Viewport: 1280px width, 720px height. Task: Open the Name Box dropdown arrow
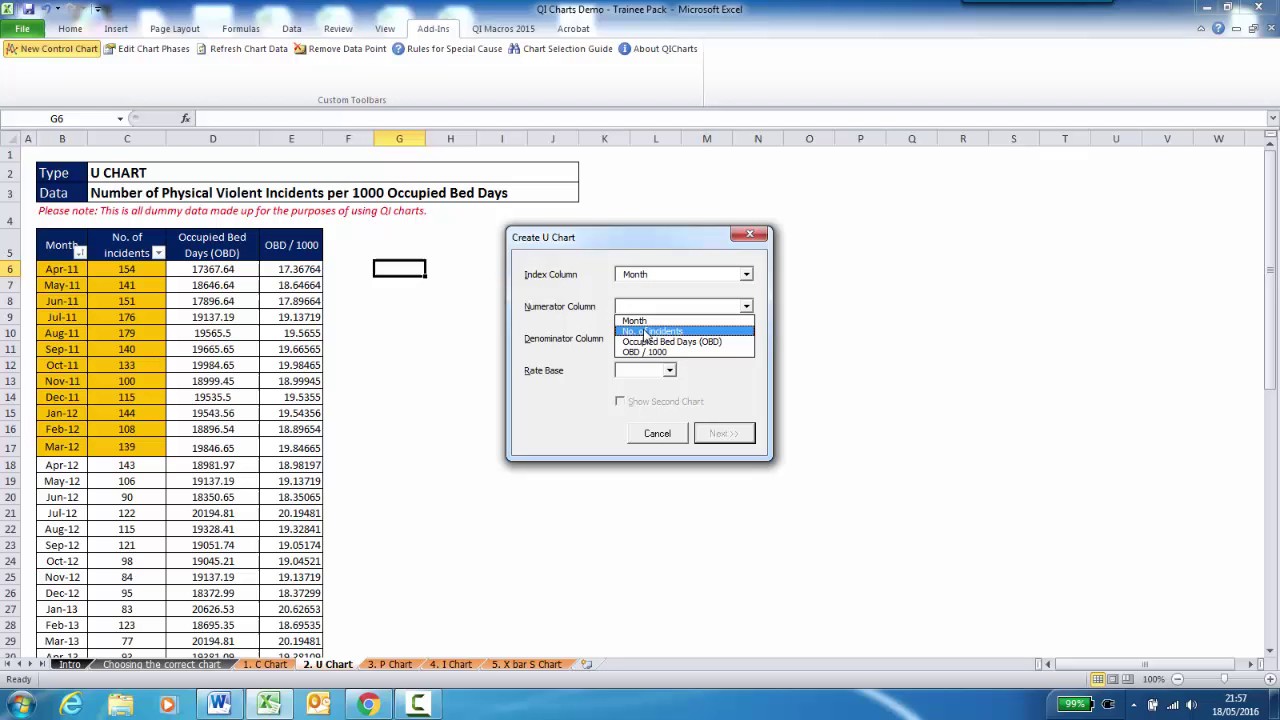[120, 118]
